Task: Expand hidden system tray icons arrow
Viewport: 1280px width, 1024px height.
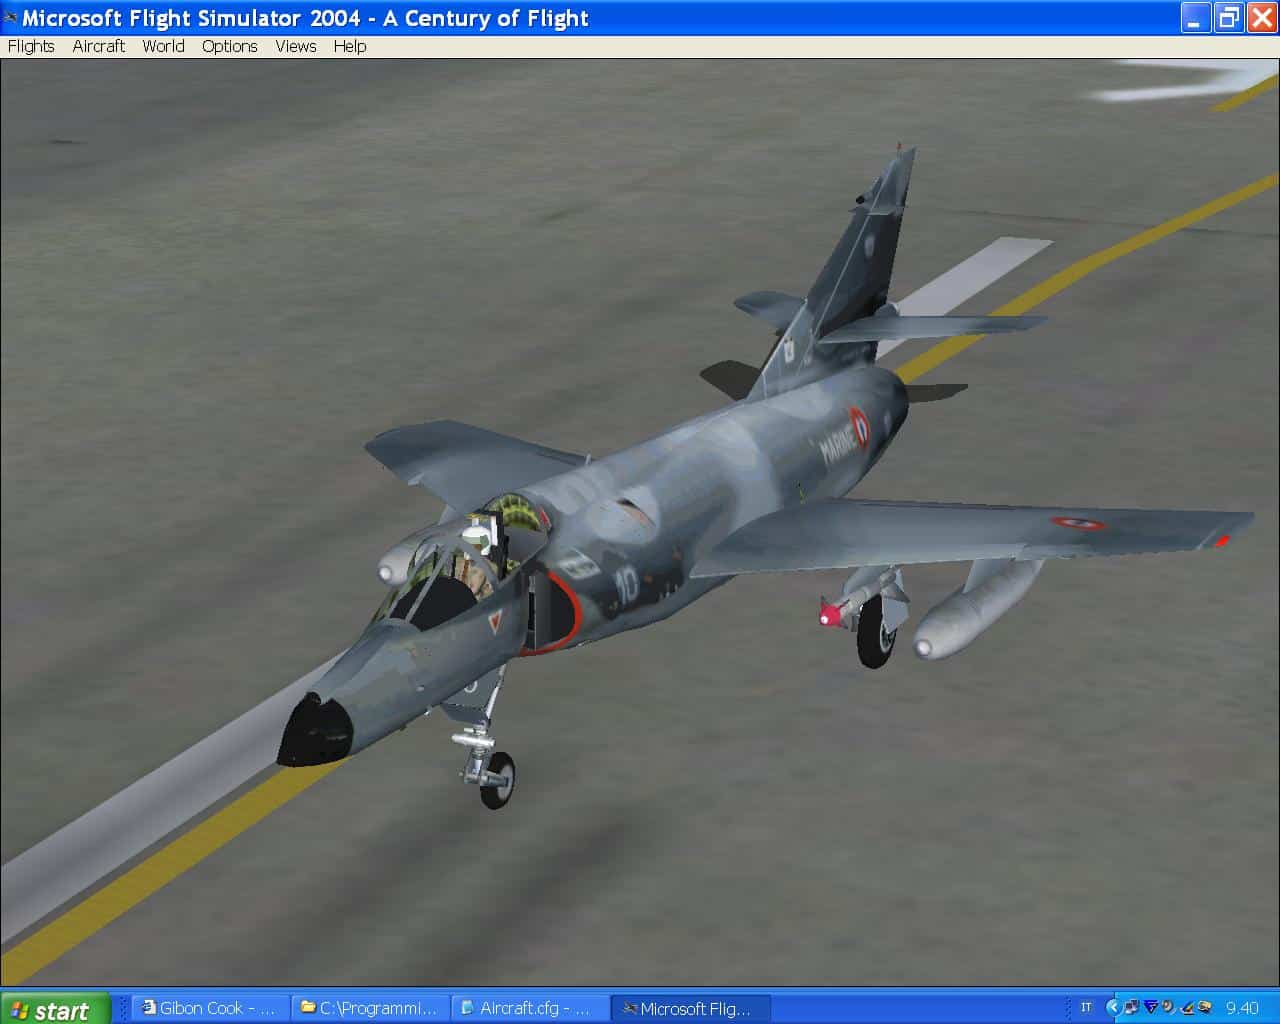Action: click(1113, 1008)
